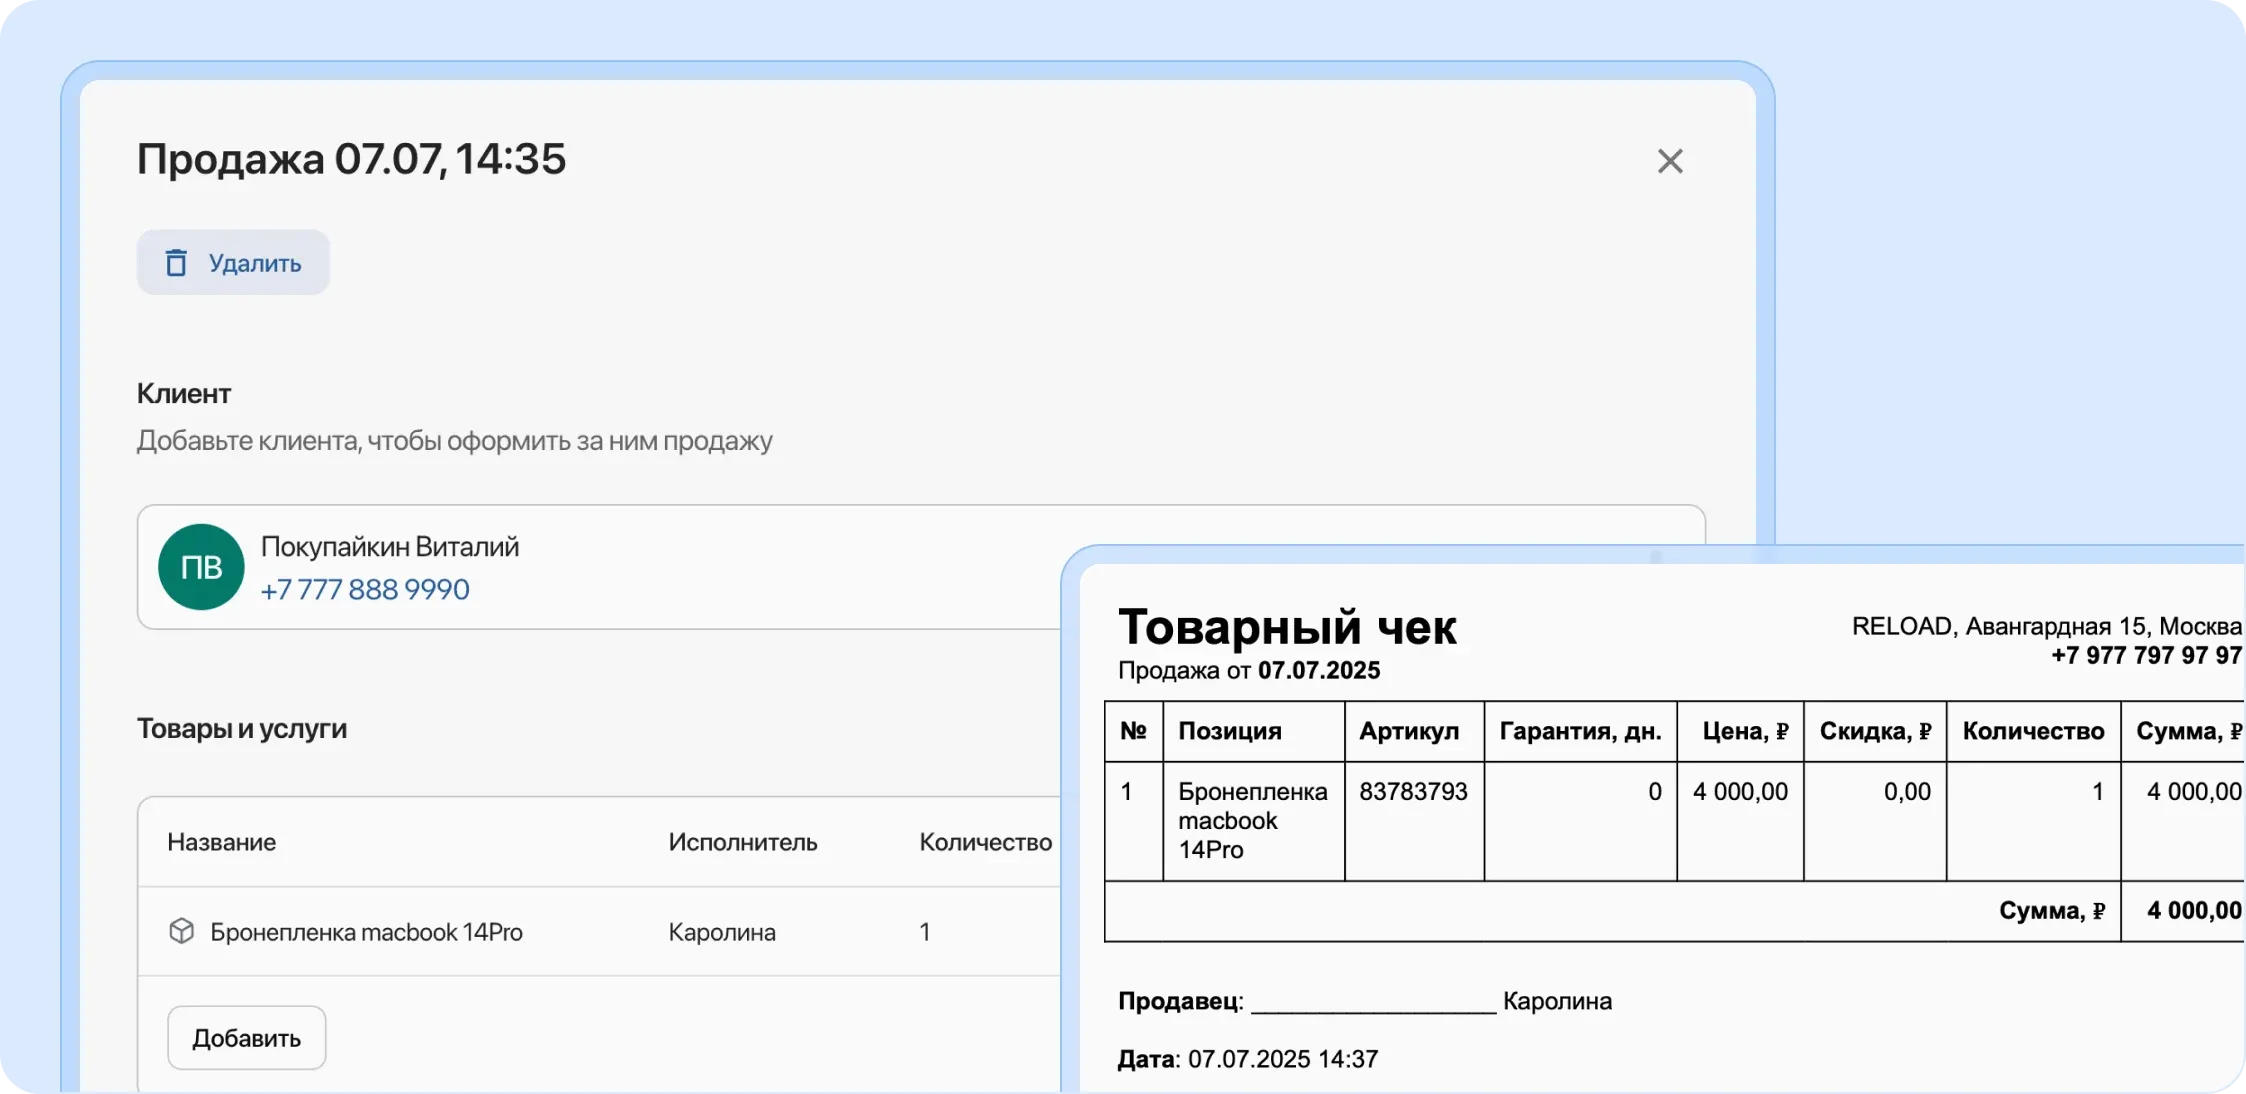
Task: Open the client card Покупайкин Виталий
Action: [x=391, y=547]
